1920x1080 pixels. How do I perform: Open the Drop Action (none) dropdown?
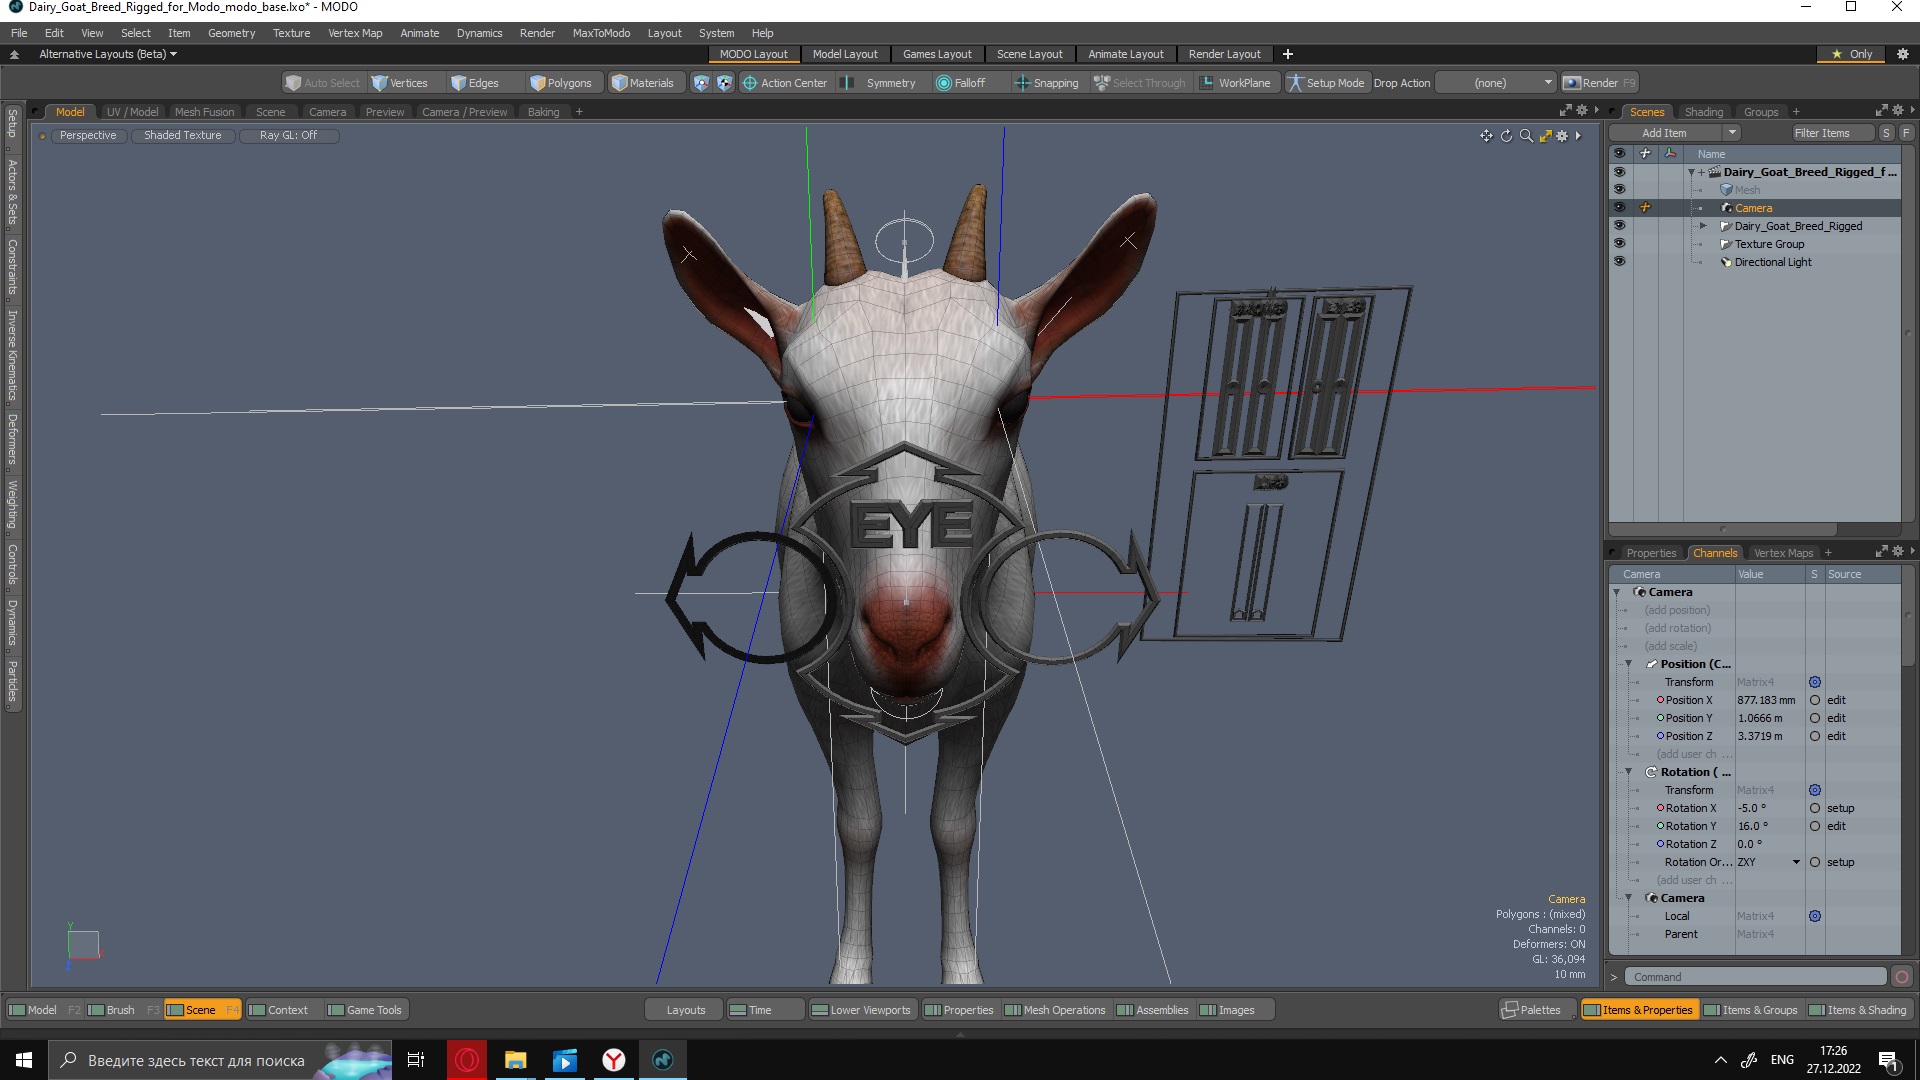coord(1497,83)
